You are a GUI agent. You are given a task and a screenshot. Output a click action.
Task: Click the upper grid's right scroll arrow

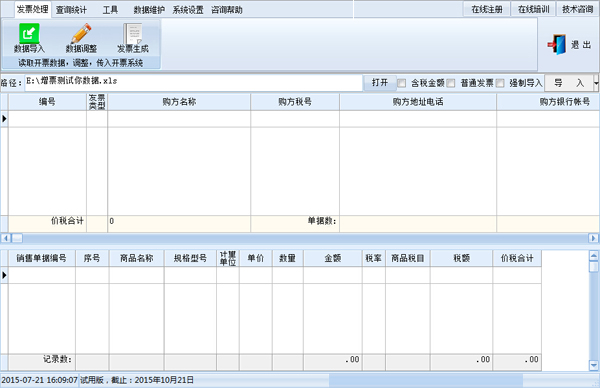click(593, 238)
